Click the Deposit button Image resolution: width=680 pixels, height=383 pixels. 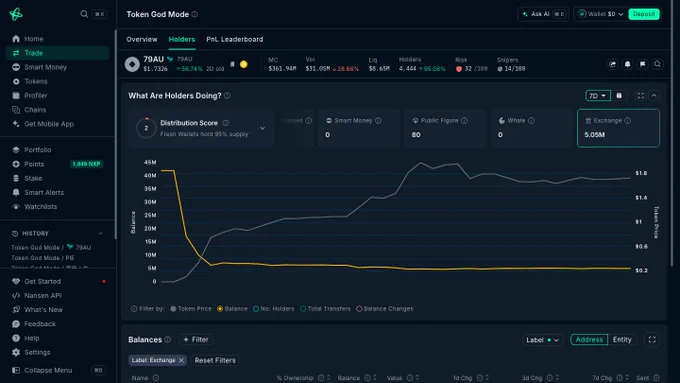[644, 14]
